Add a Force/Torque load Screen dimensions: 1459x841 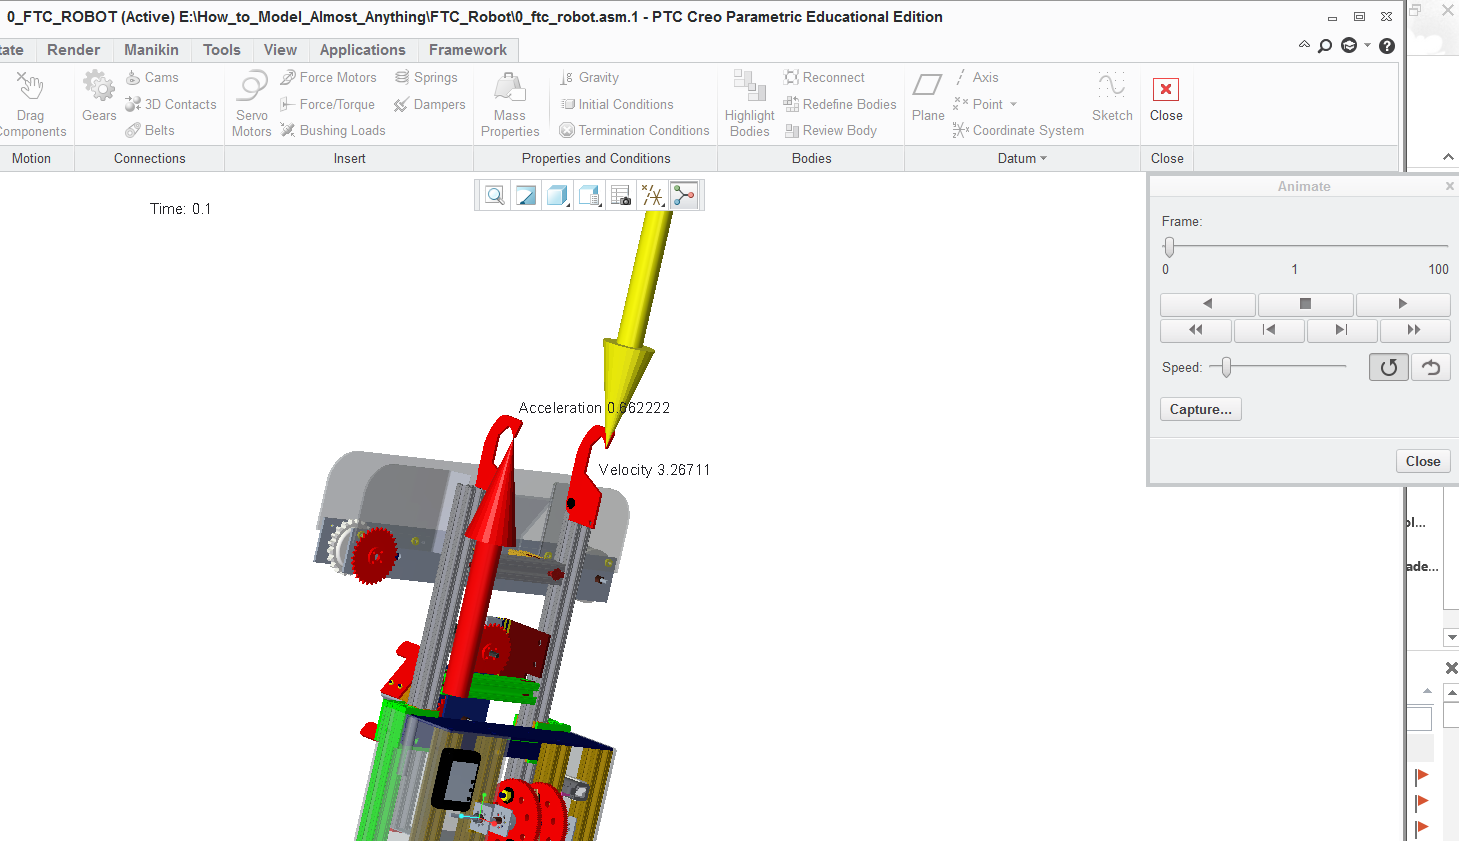coord(328,104)
